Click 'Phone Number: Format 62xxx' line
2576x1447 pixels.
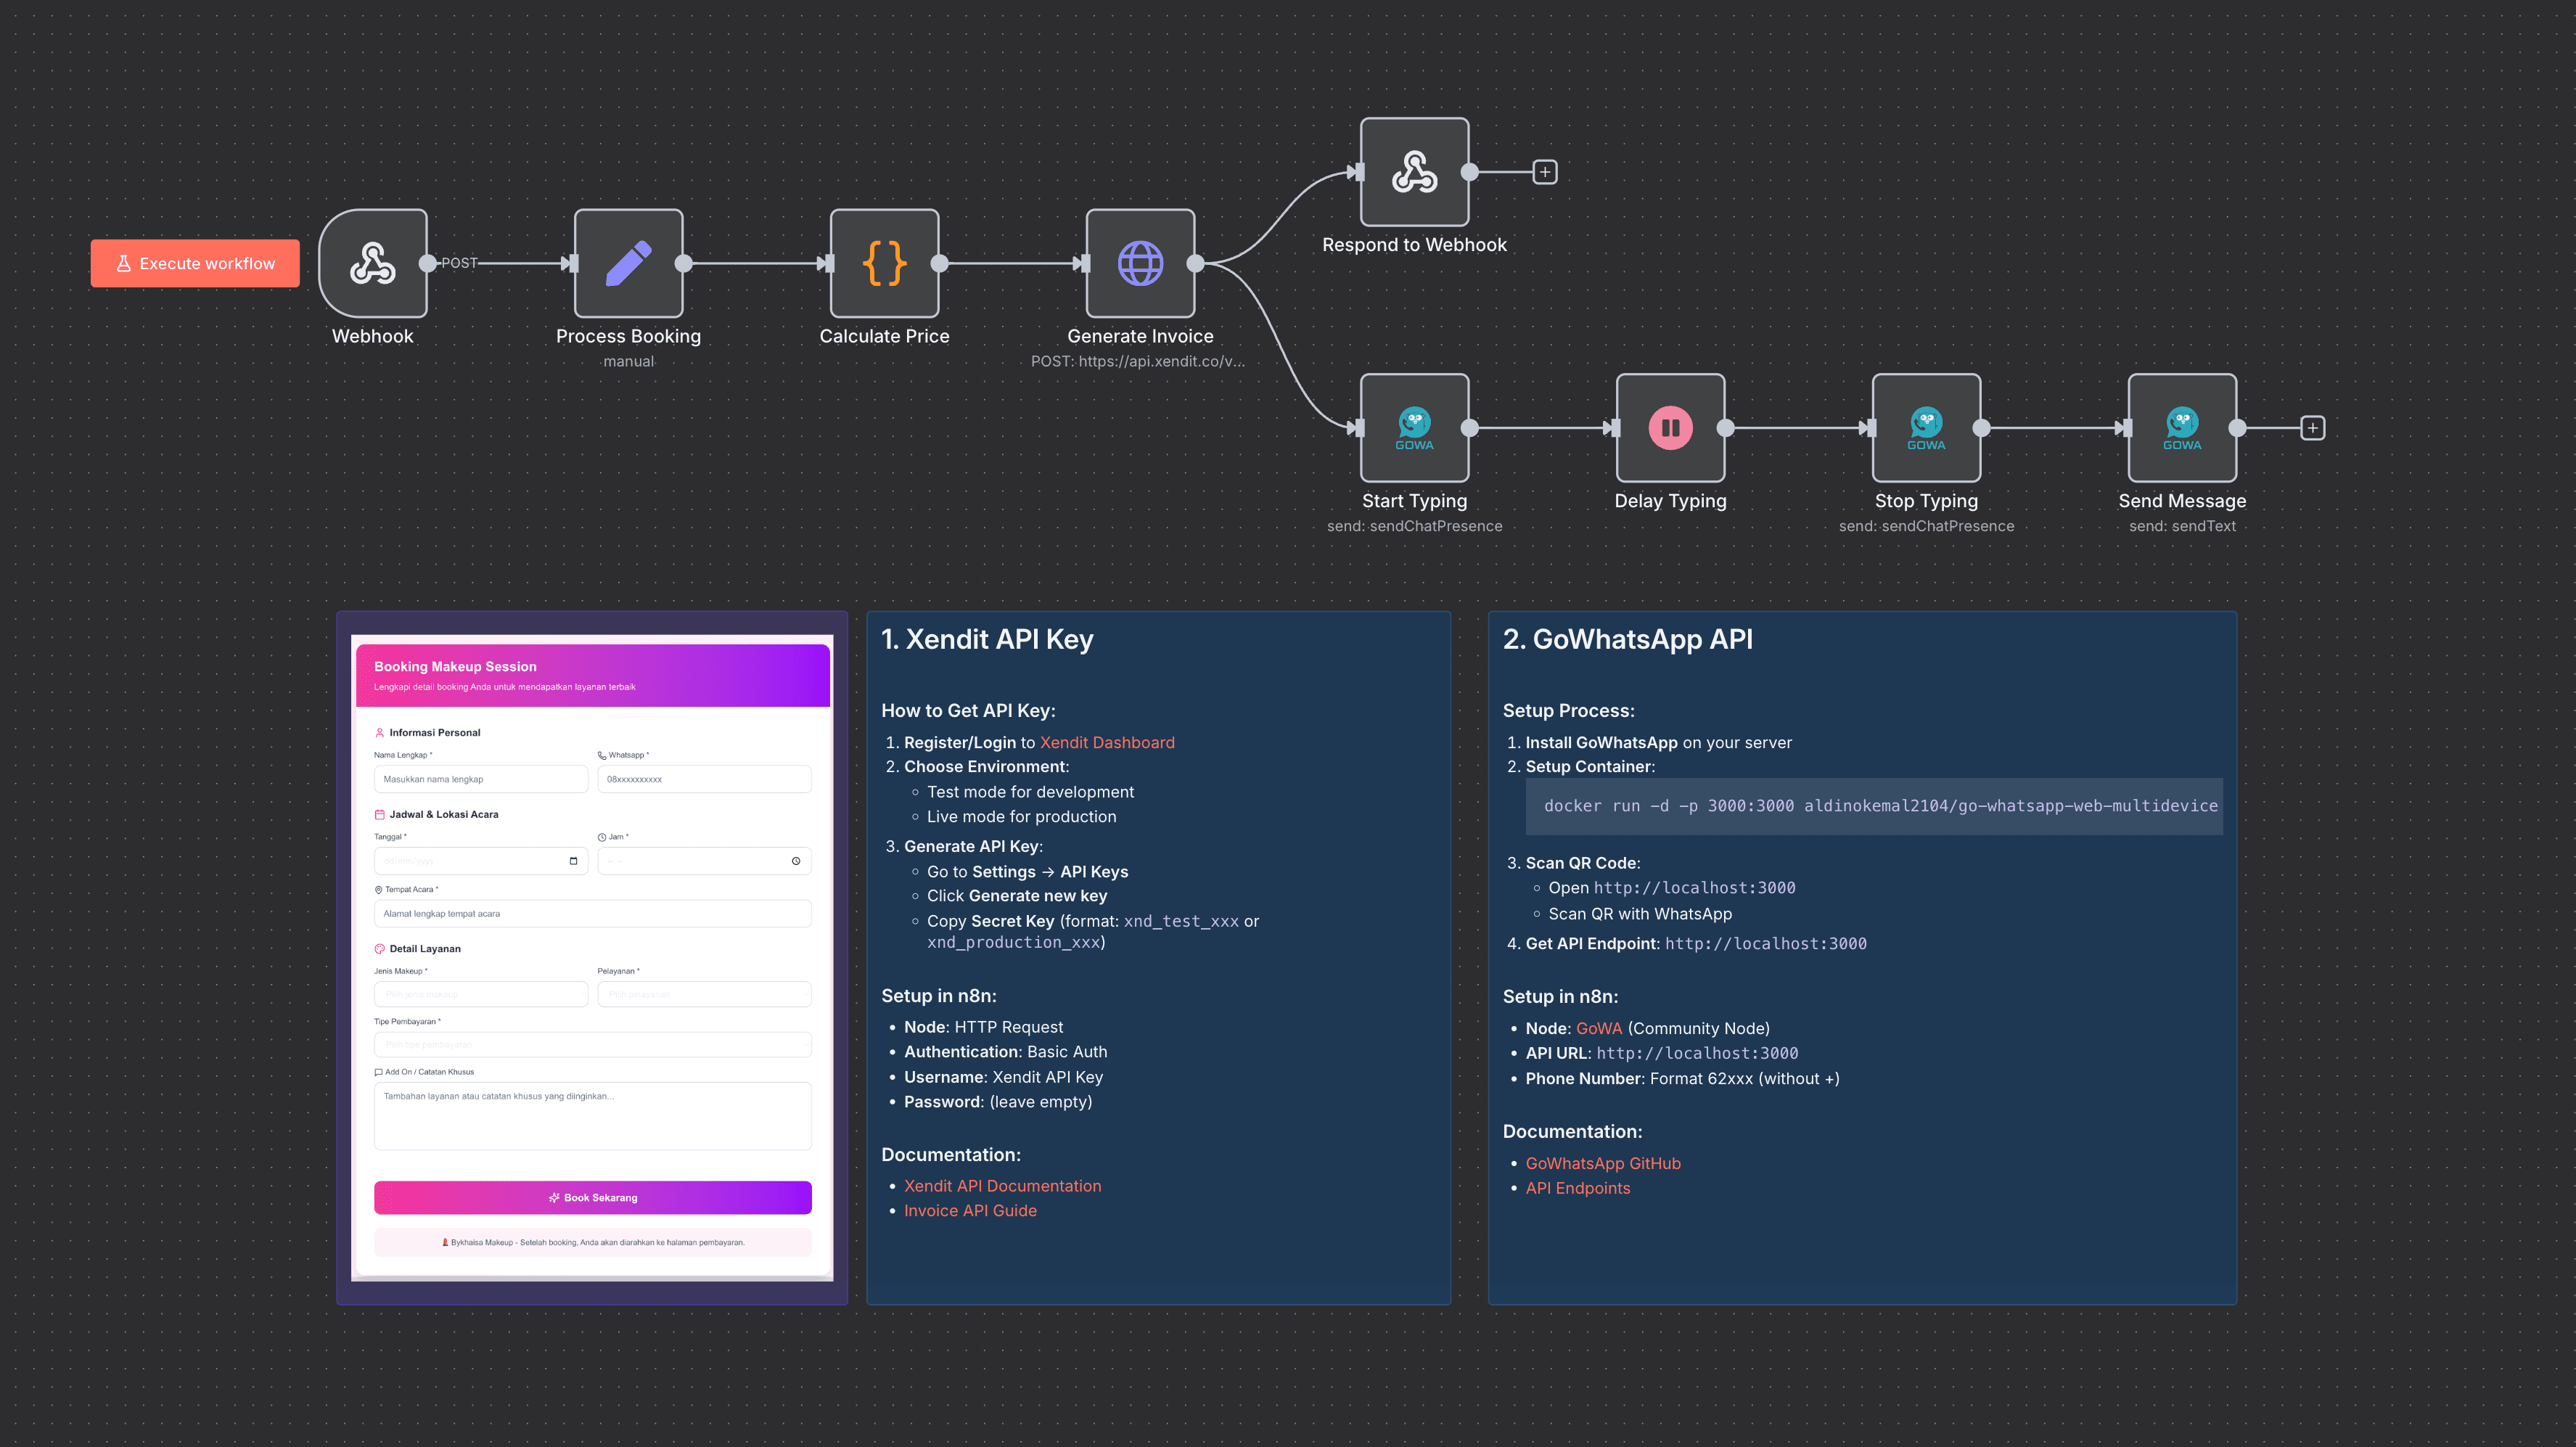click(x=1683, y=1078)
